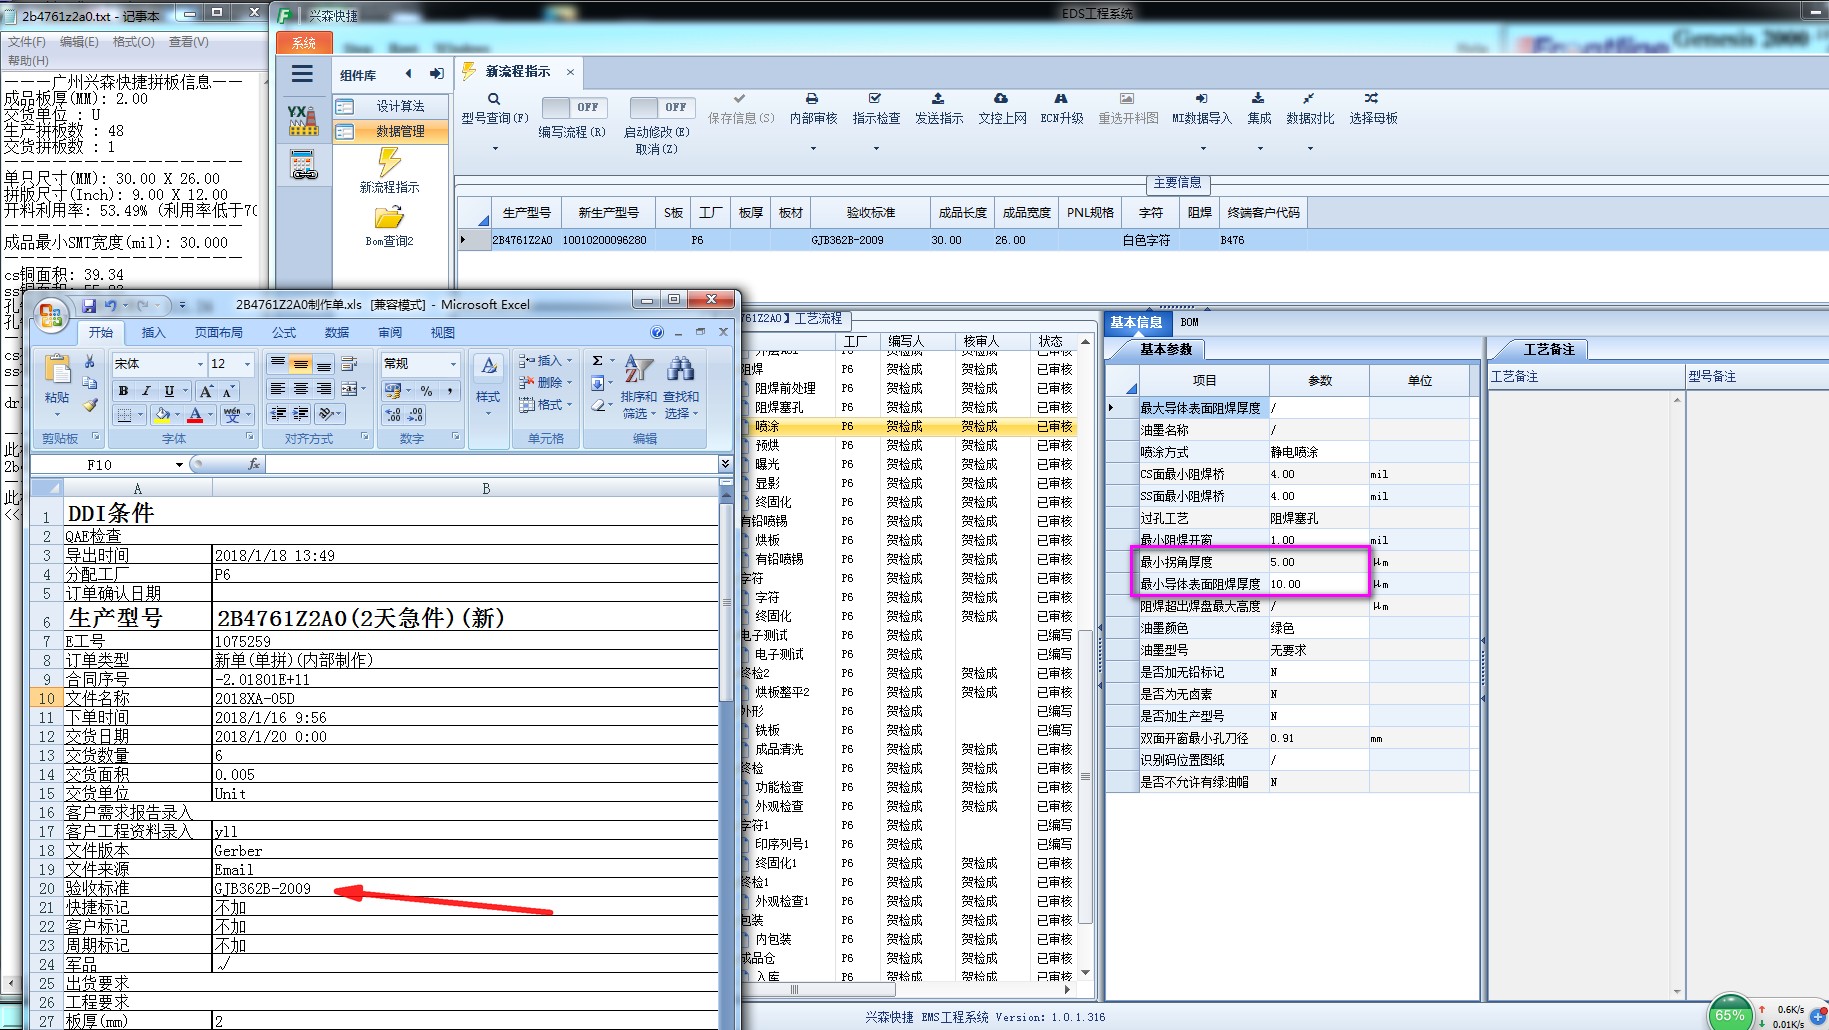This screenshot has height=1030, width=1829.
Task: Switch to the 基本信息 tab
Action: point(1135,322)
